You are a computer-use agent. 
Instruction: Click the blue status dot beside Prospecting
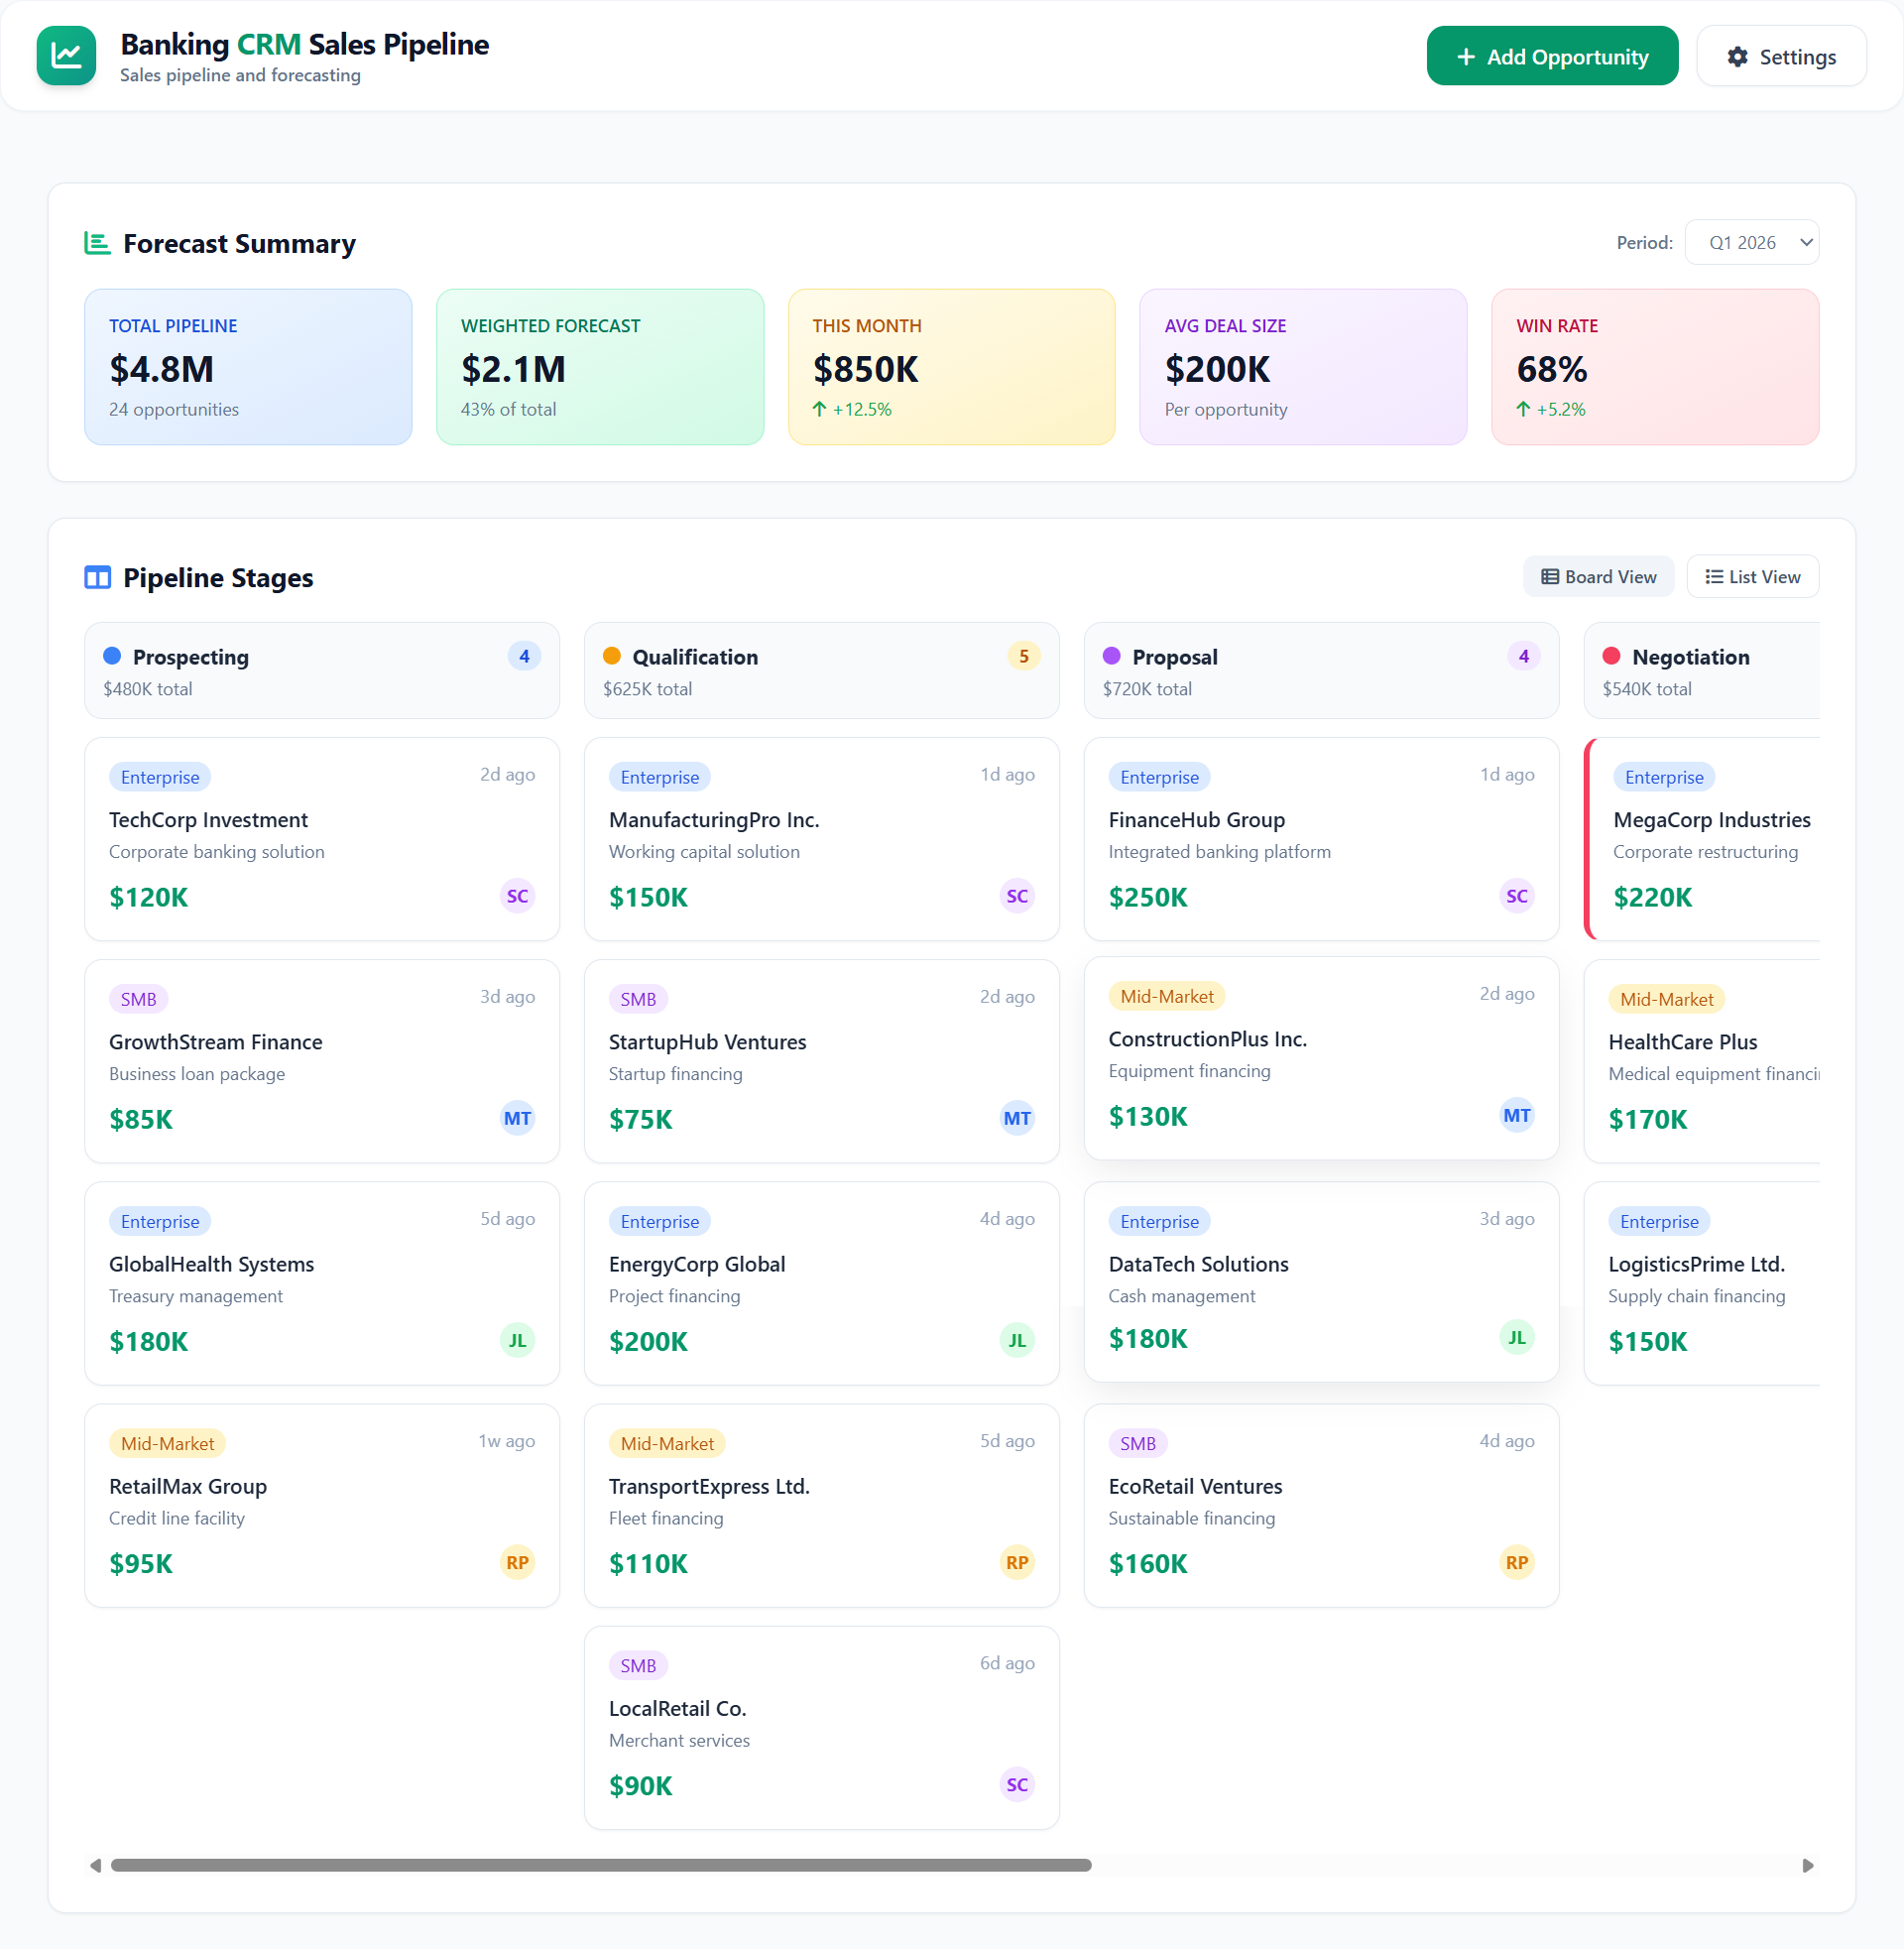pos(112,655)
